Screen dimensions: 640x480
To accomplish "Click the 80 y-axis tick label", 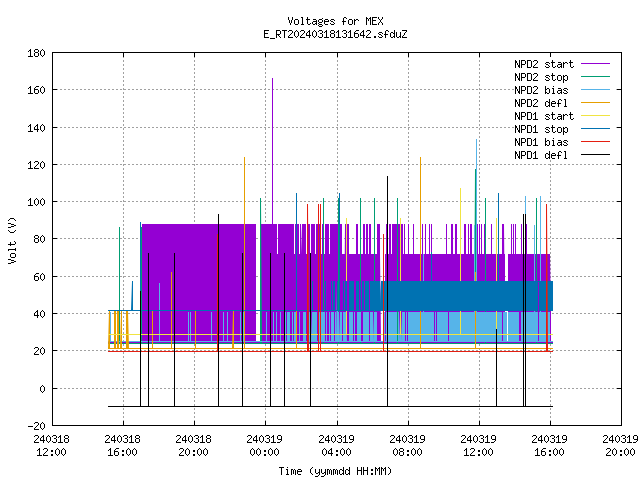I will [39, 239].
